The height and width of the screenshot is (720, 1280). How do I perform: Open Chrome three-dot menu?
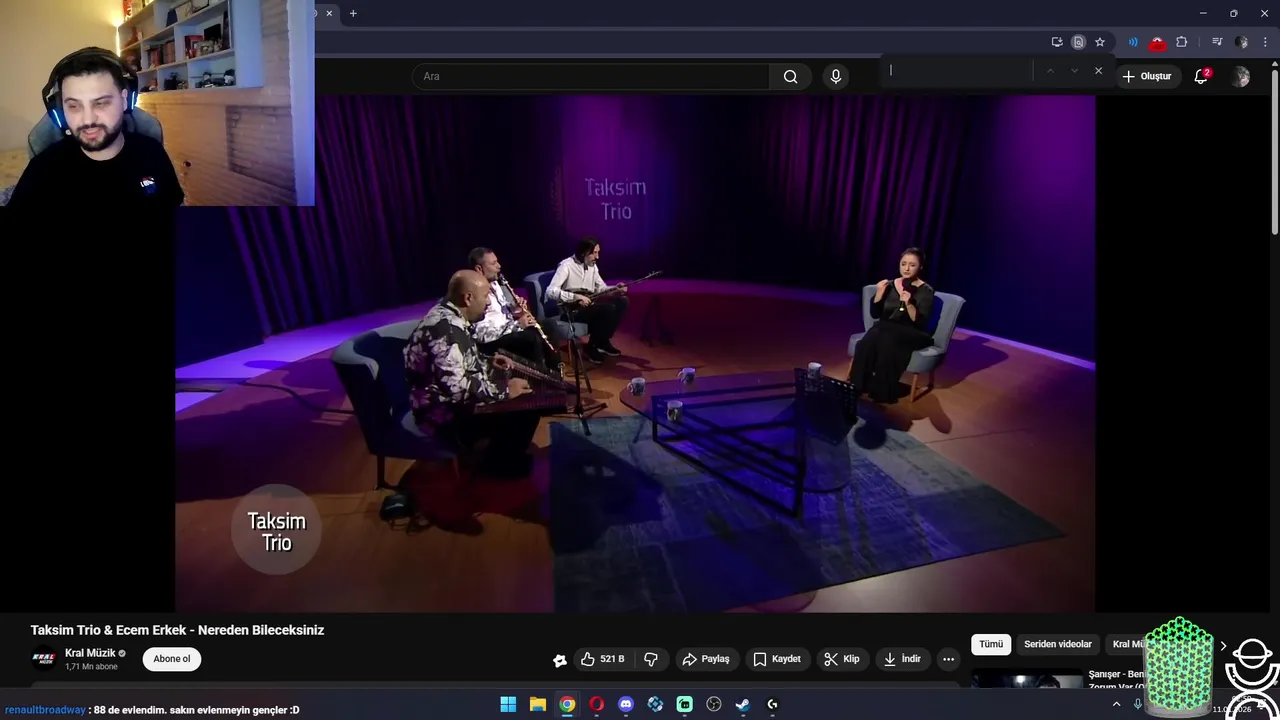pyautogui.click(x=1265, y=42)
